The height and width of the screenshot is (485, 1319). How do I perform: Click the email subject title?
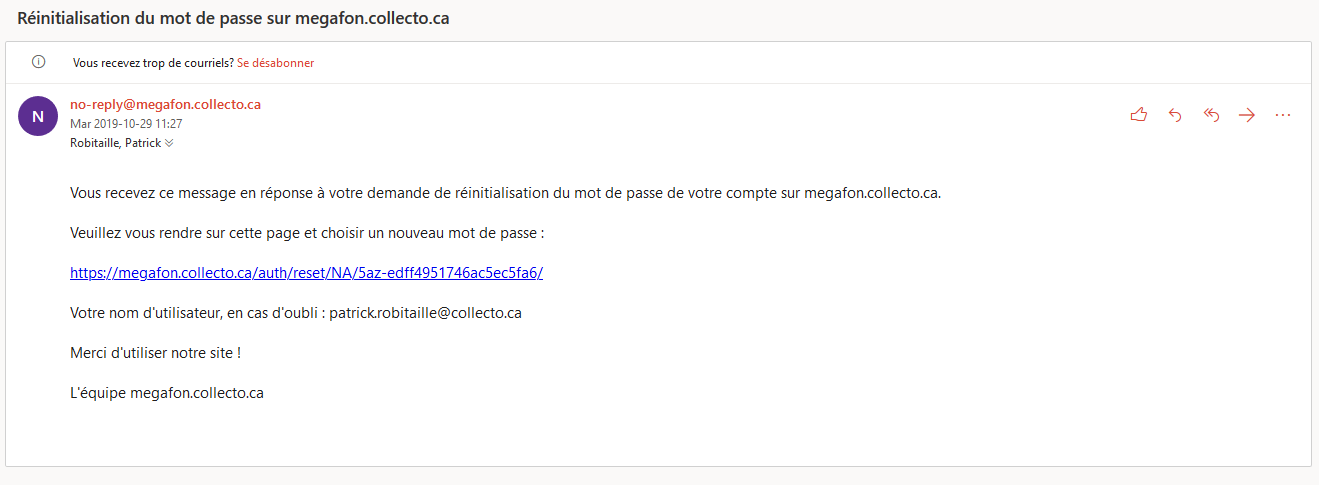pos(233,19)
